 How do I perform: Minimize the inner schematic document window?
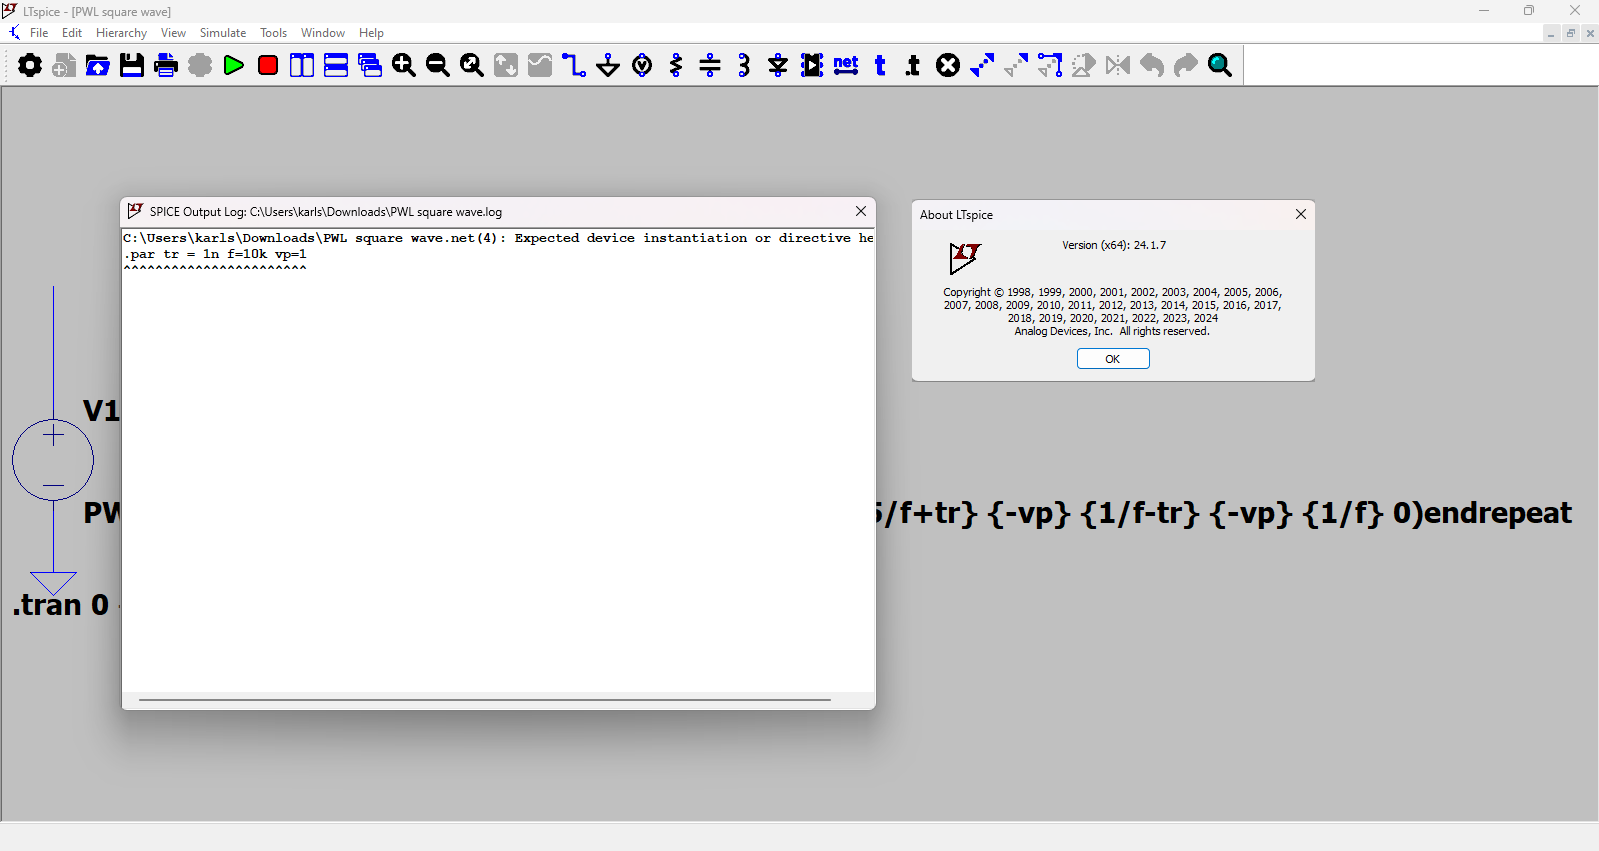tap(1551, 33)
